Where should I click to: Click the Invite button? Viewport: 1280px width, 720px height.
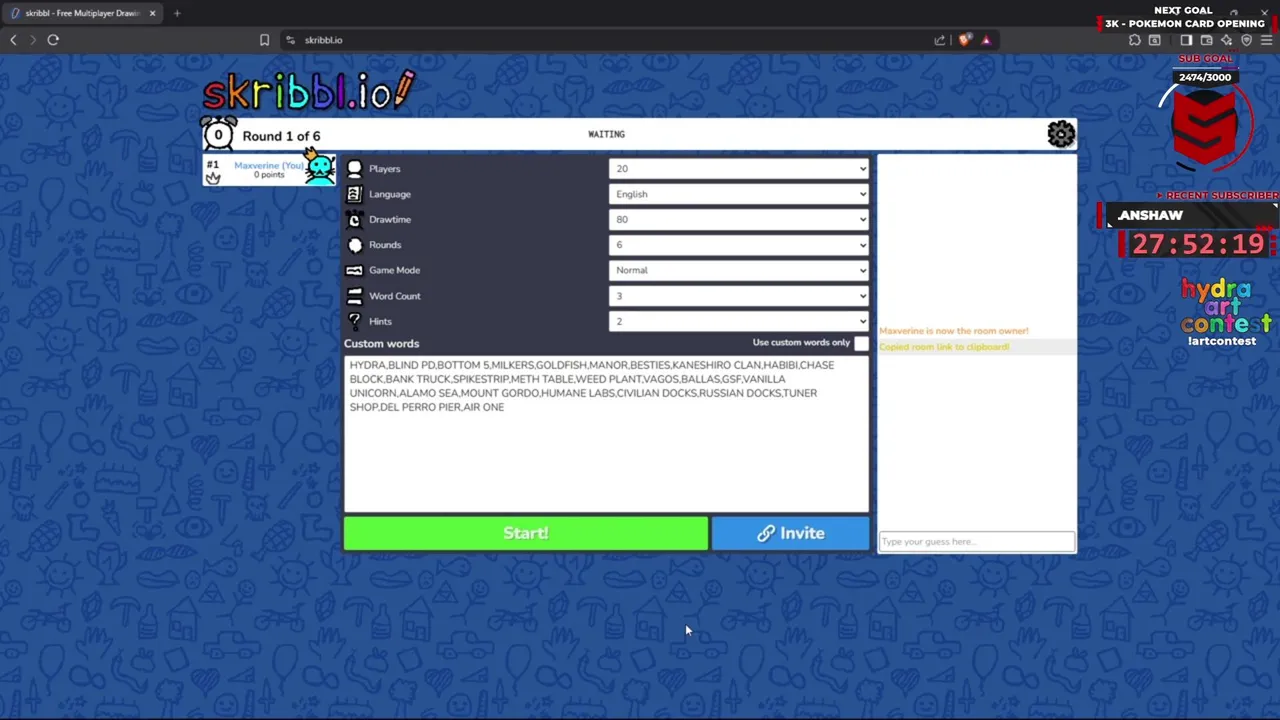790,533
